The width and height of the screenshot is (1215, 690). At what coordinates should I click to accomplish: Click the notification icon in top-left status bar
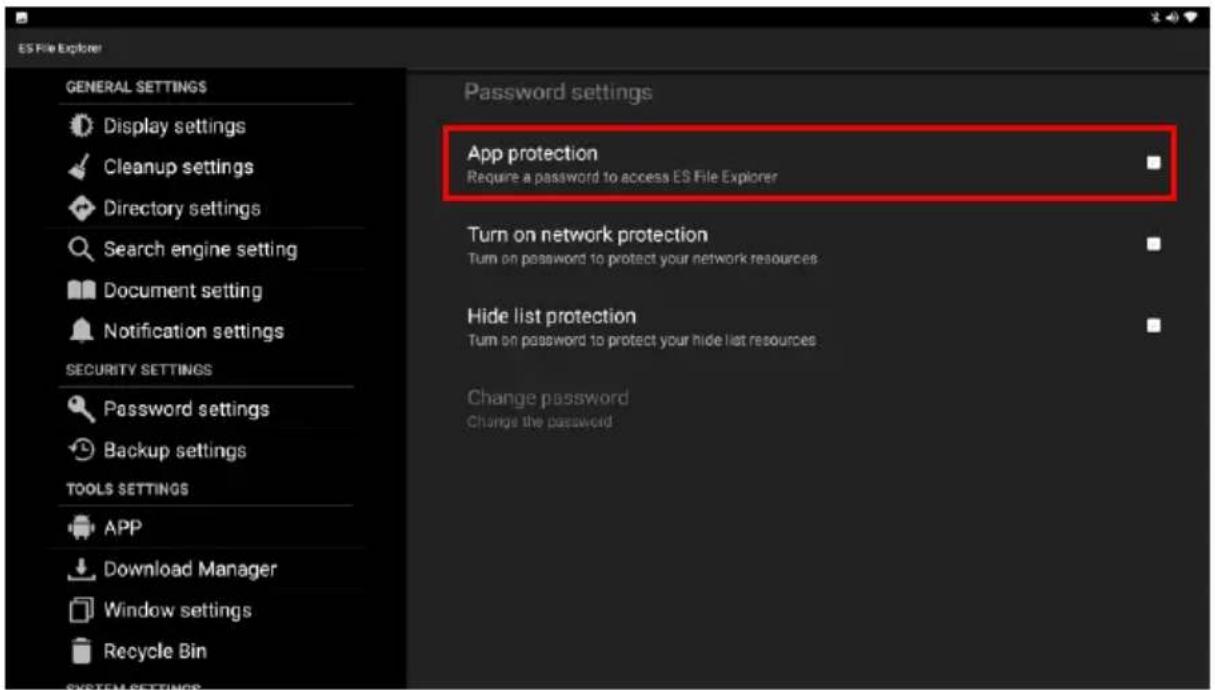pyautogui.click(x=22, y=18)
